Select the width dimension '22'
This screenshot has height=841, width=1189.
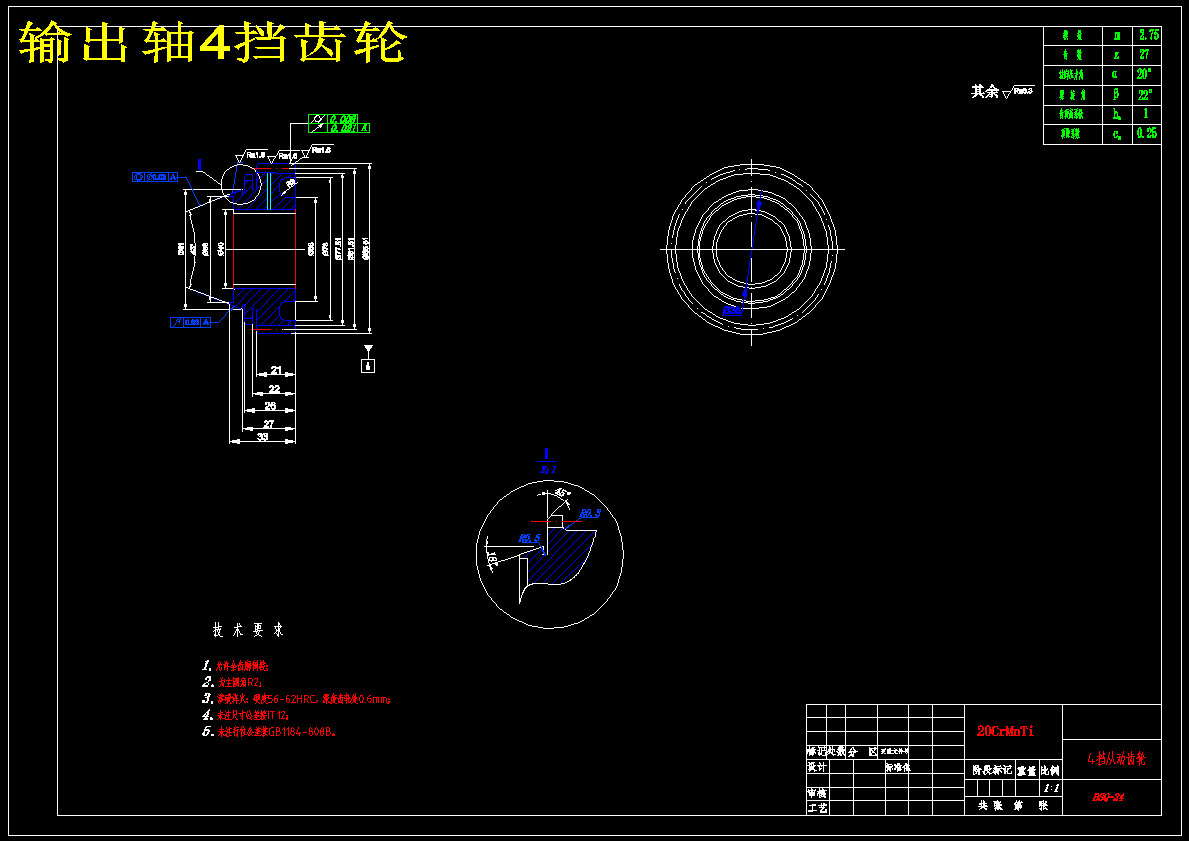[x=275, y=389]
